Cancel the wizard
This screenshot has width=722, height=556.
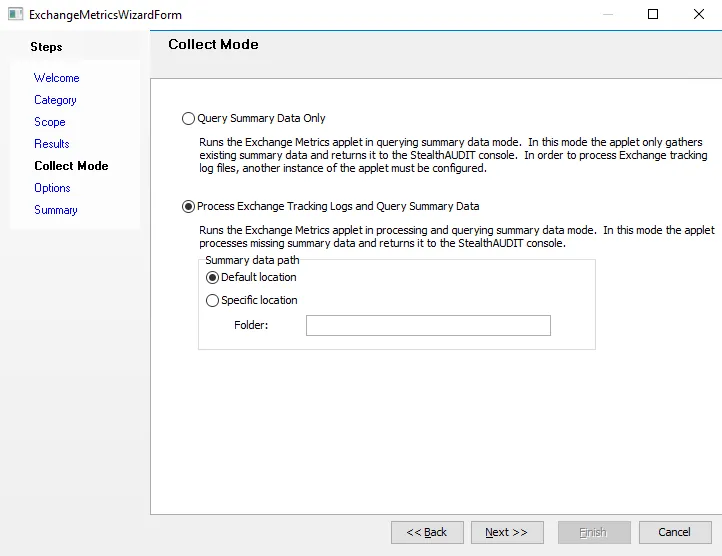[x=675, y=533]
